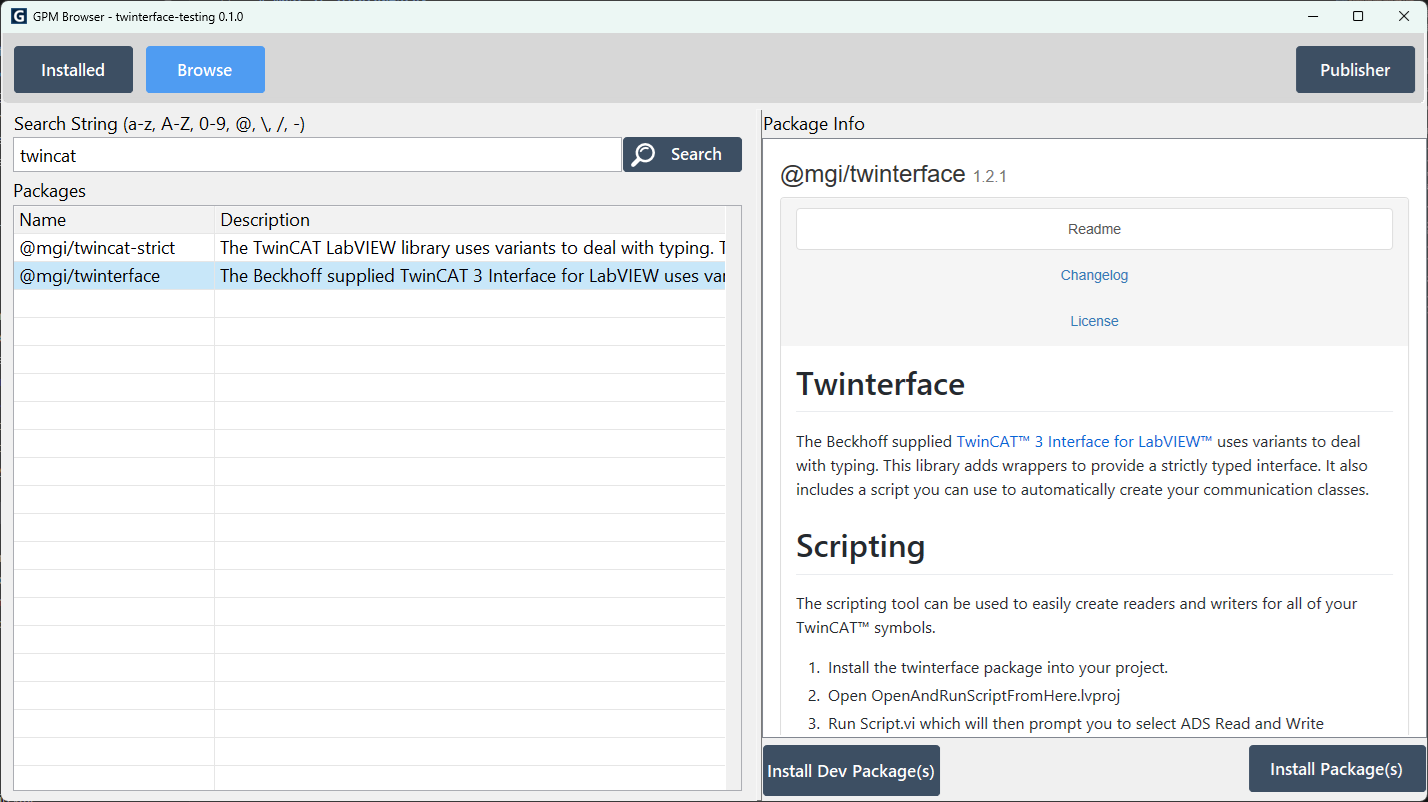Click the 1.2.1 version number text

tap(990, 176)
